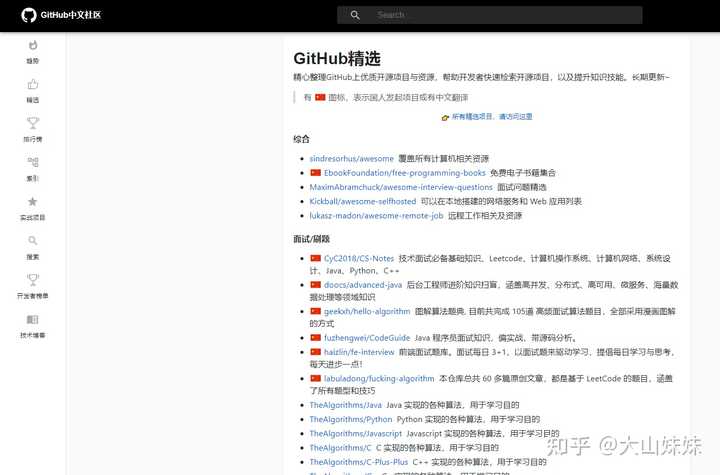Open the 实战项目 star icon in sidebar
Viewport: 720px width, 475px height.
click(x=33, y=202)
